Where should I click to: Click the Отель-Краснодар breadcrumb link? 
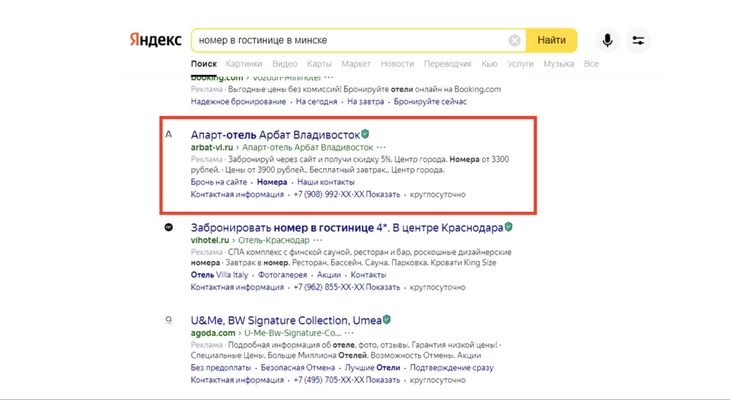click(274, 240)
